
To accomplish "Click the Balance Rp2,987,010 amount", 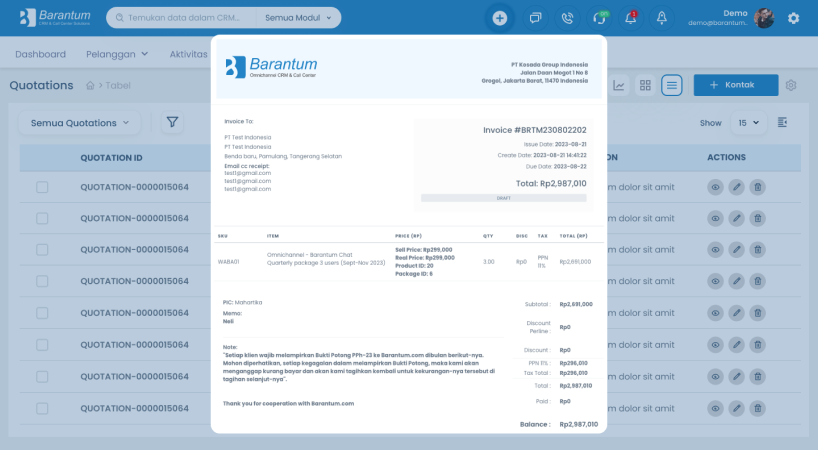I will (x=579, y=424).
